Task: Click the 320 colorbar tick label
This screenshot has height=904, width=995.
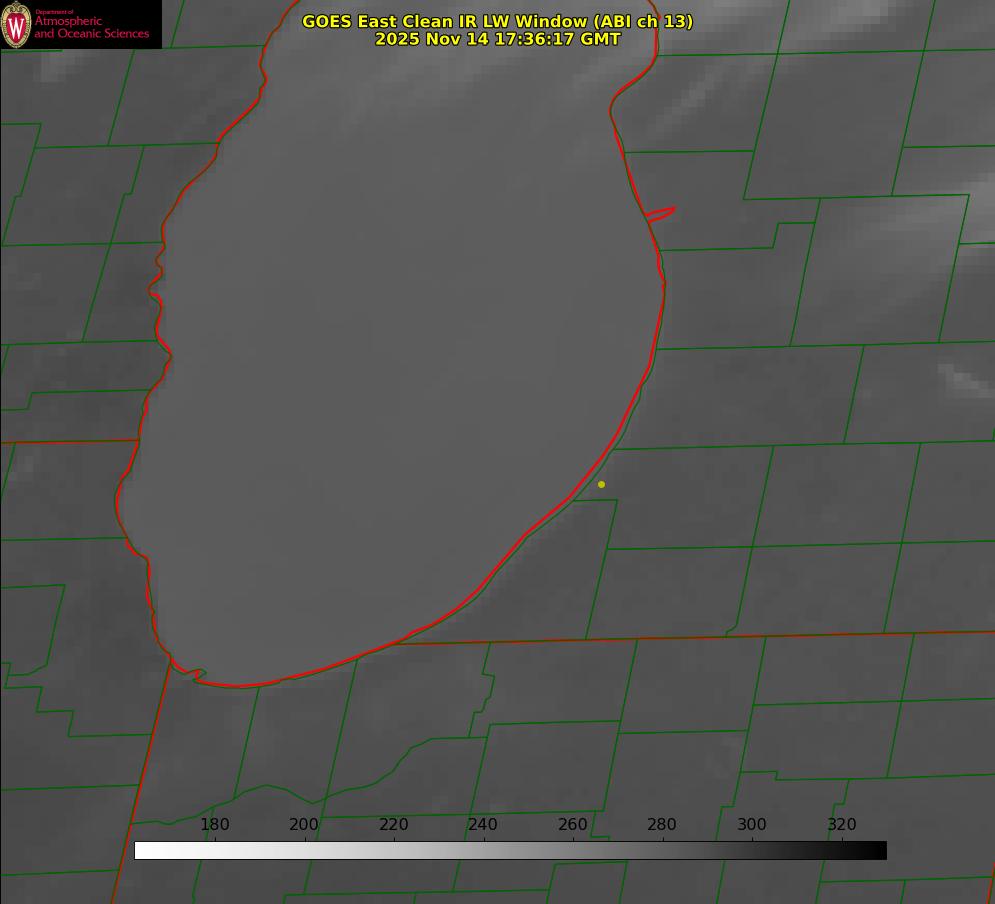Action: (842, 825)
